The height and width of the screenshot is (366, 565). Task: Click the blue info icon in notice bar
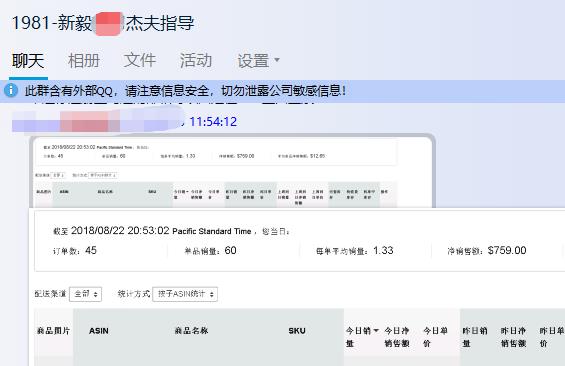[x=11, y=90]
